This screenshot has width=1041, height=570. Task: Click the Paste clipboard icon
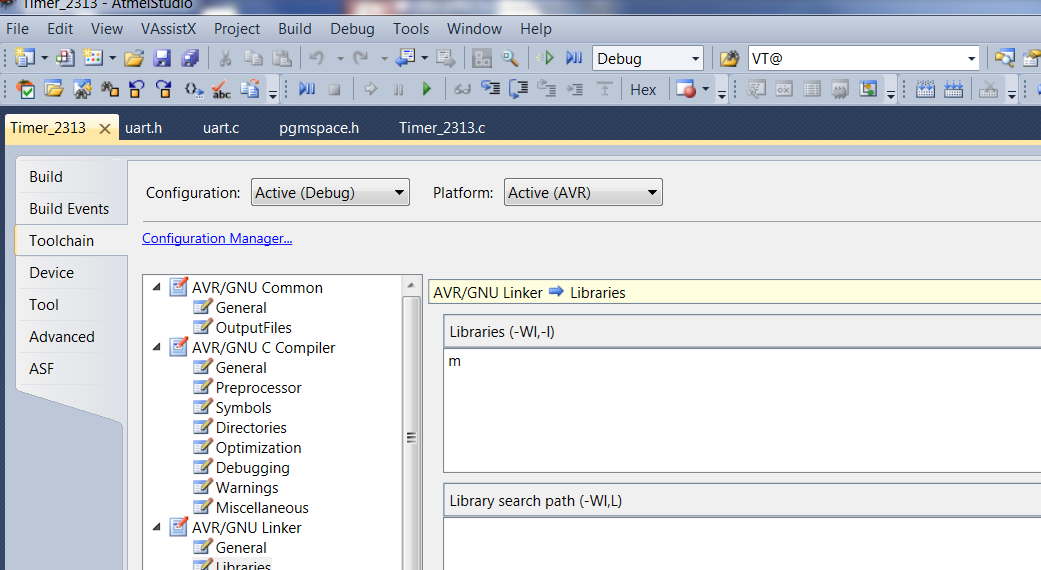pos(281,58)
